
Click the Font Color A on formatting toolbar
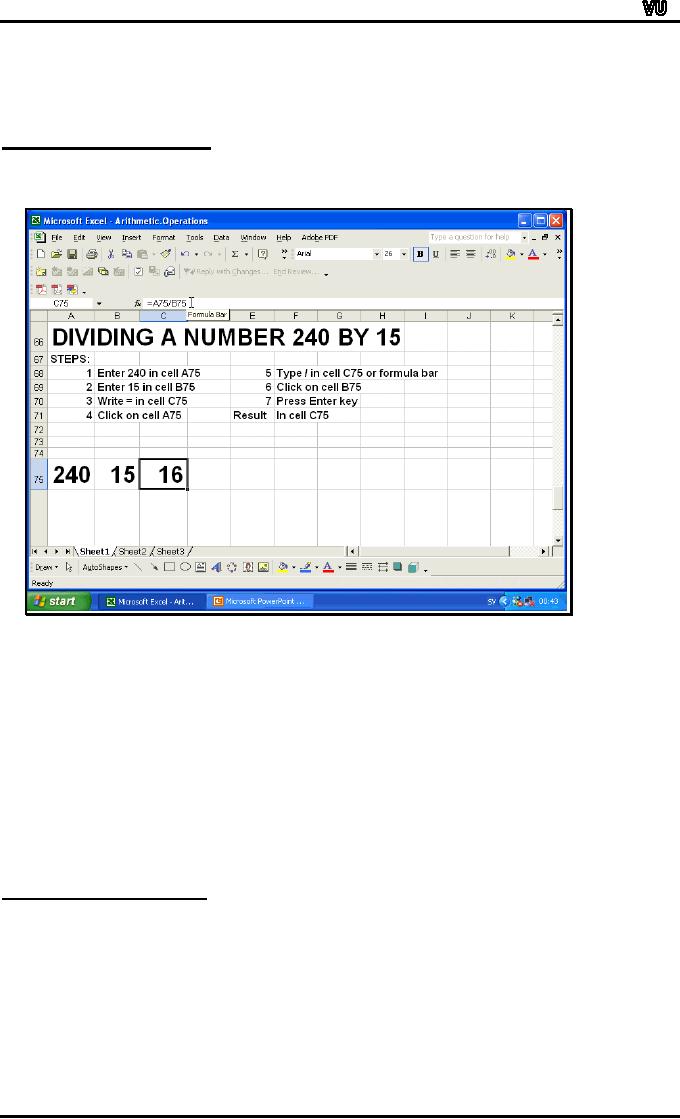533,254
